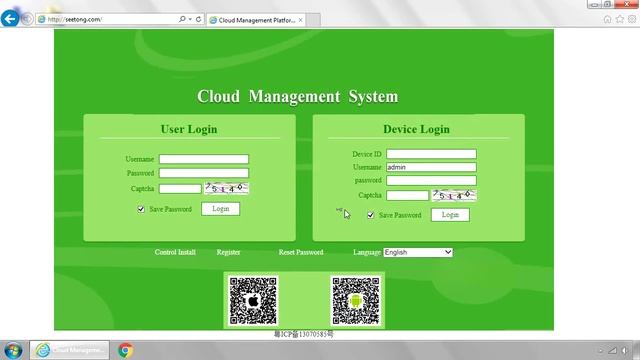Toggle User Login Save Password checkbox
The width and height of the screenshot is (640, 360).
tap(141, 209)
